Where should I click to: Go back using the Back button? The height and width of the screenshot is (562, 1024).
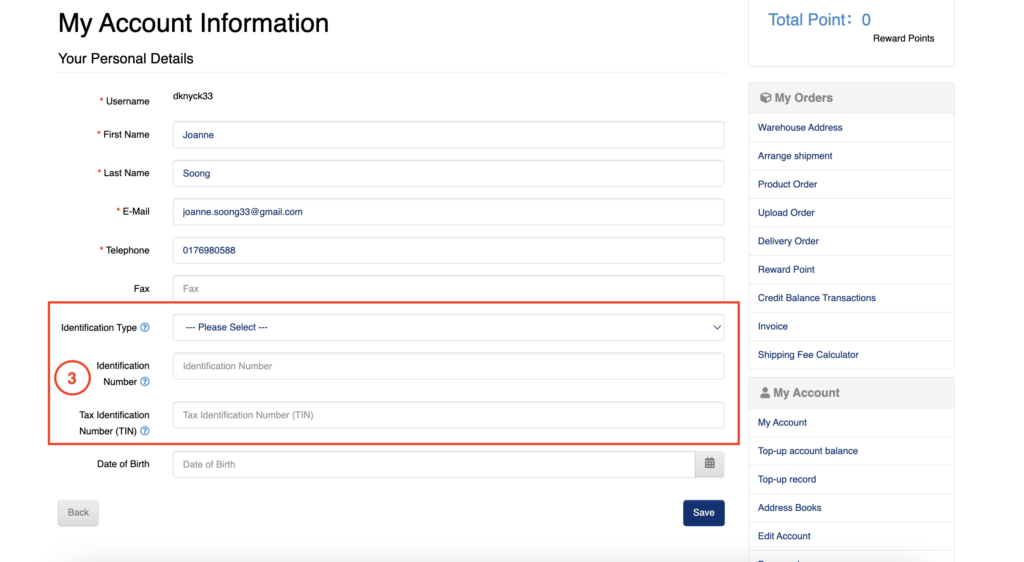(x=78, y=512)
